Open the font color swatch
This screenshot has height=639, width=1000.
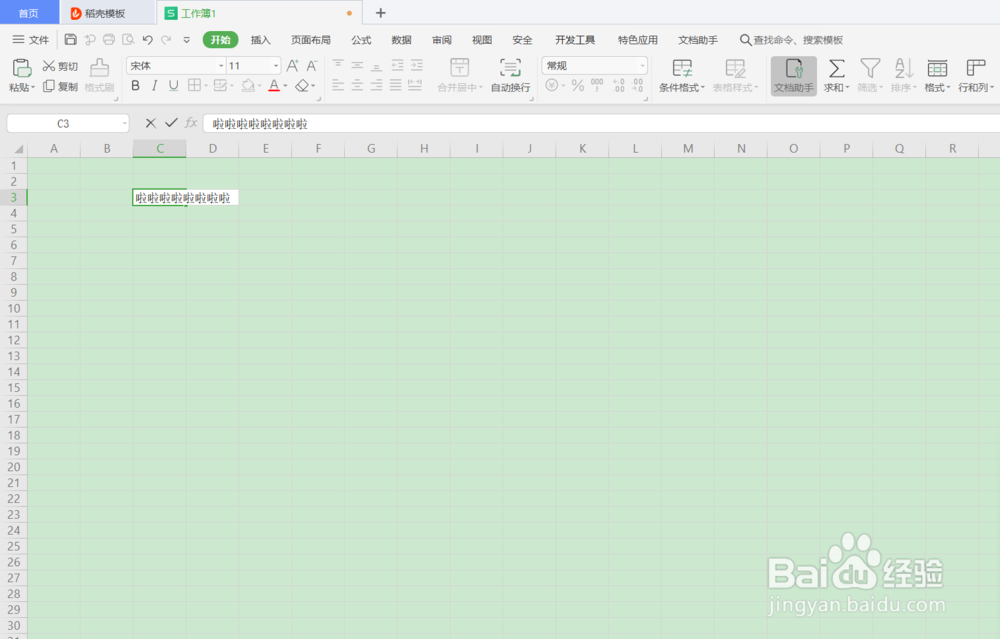click(x=274, y=86)
